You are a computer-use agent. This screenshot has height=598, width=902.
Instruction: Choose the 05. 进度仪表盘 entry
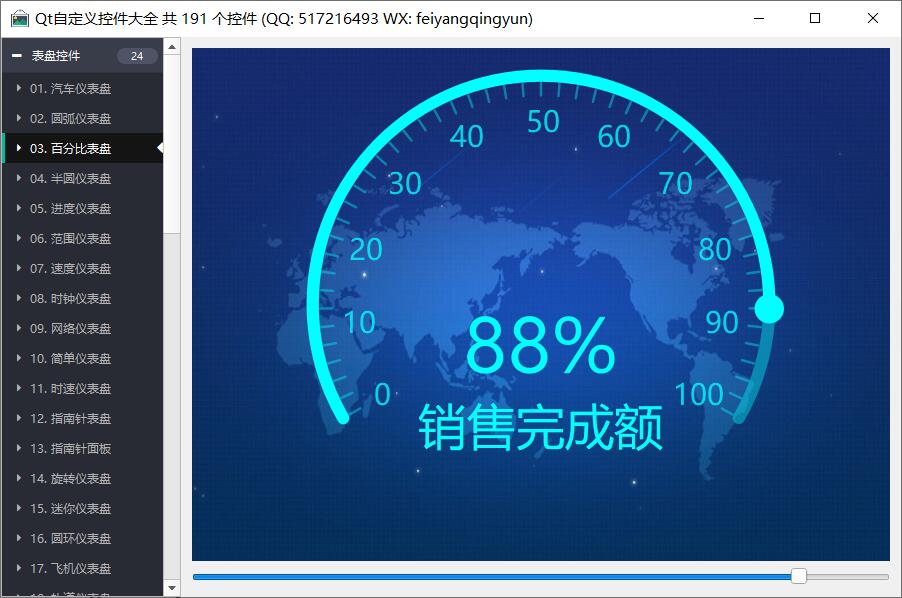click(x=70, y=209)
